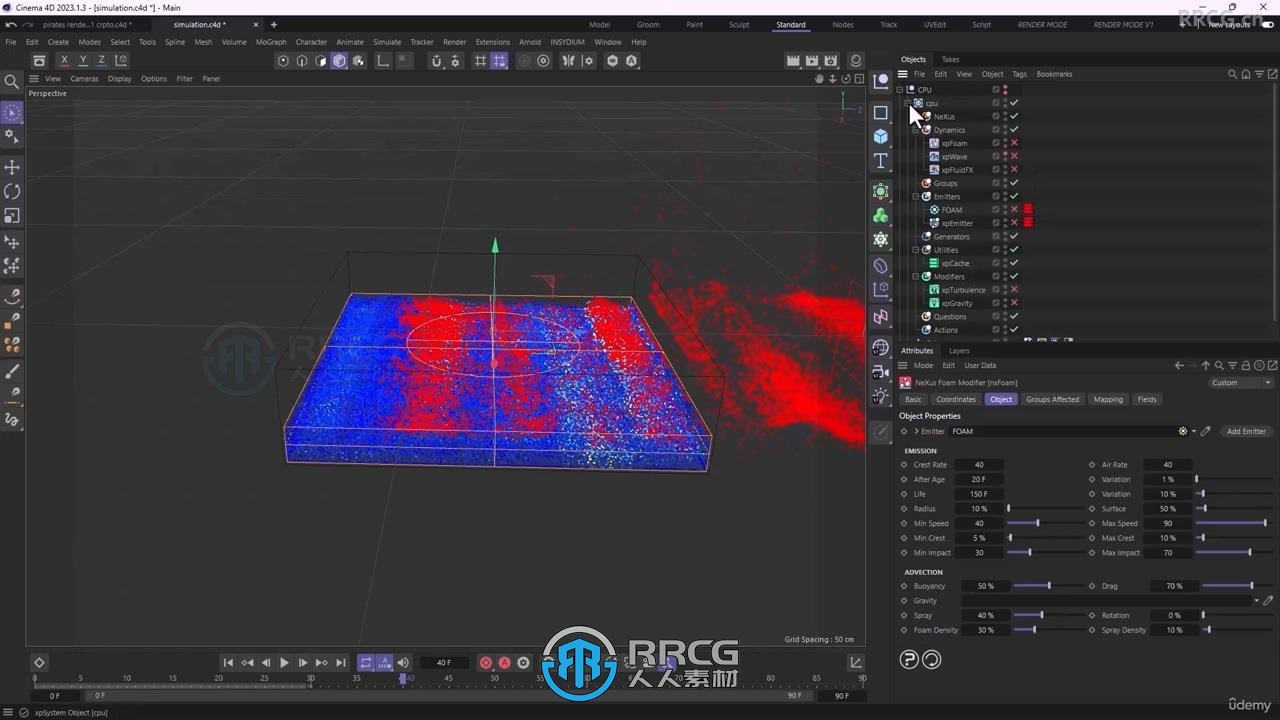Click the Undo arrow icon

(11, 24)
